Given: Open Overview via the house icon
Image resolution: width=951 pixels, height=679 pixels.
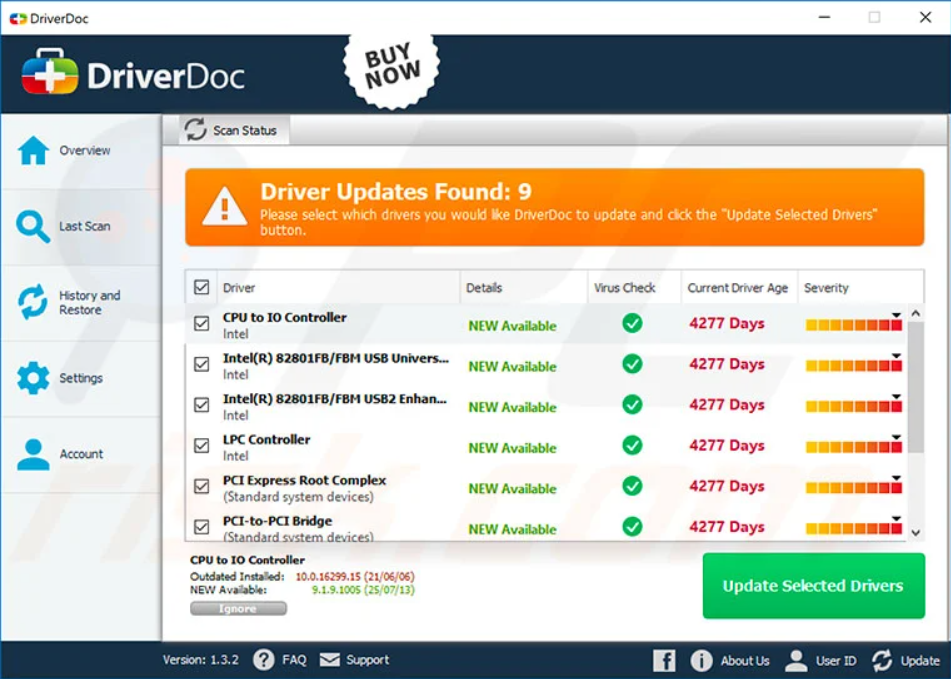Looking at the screenshot, I should click(33, 150).
